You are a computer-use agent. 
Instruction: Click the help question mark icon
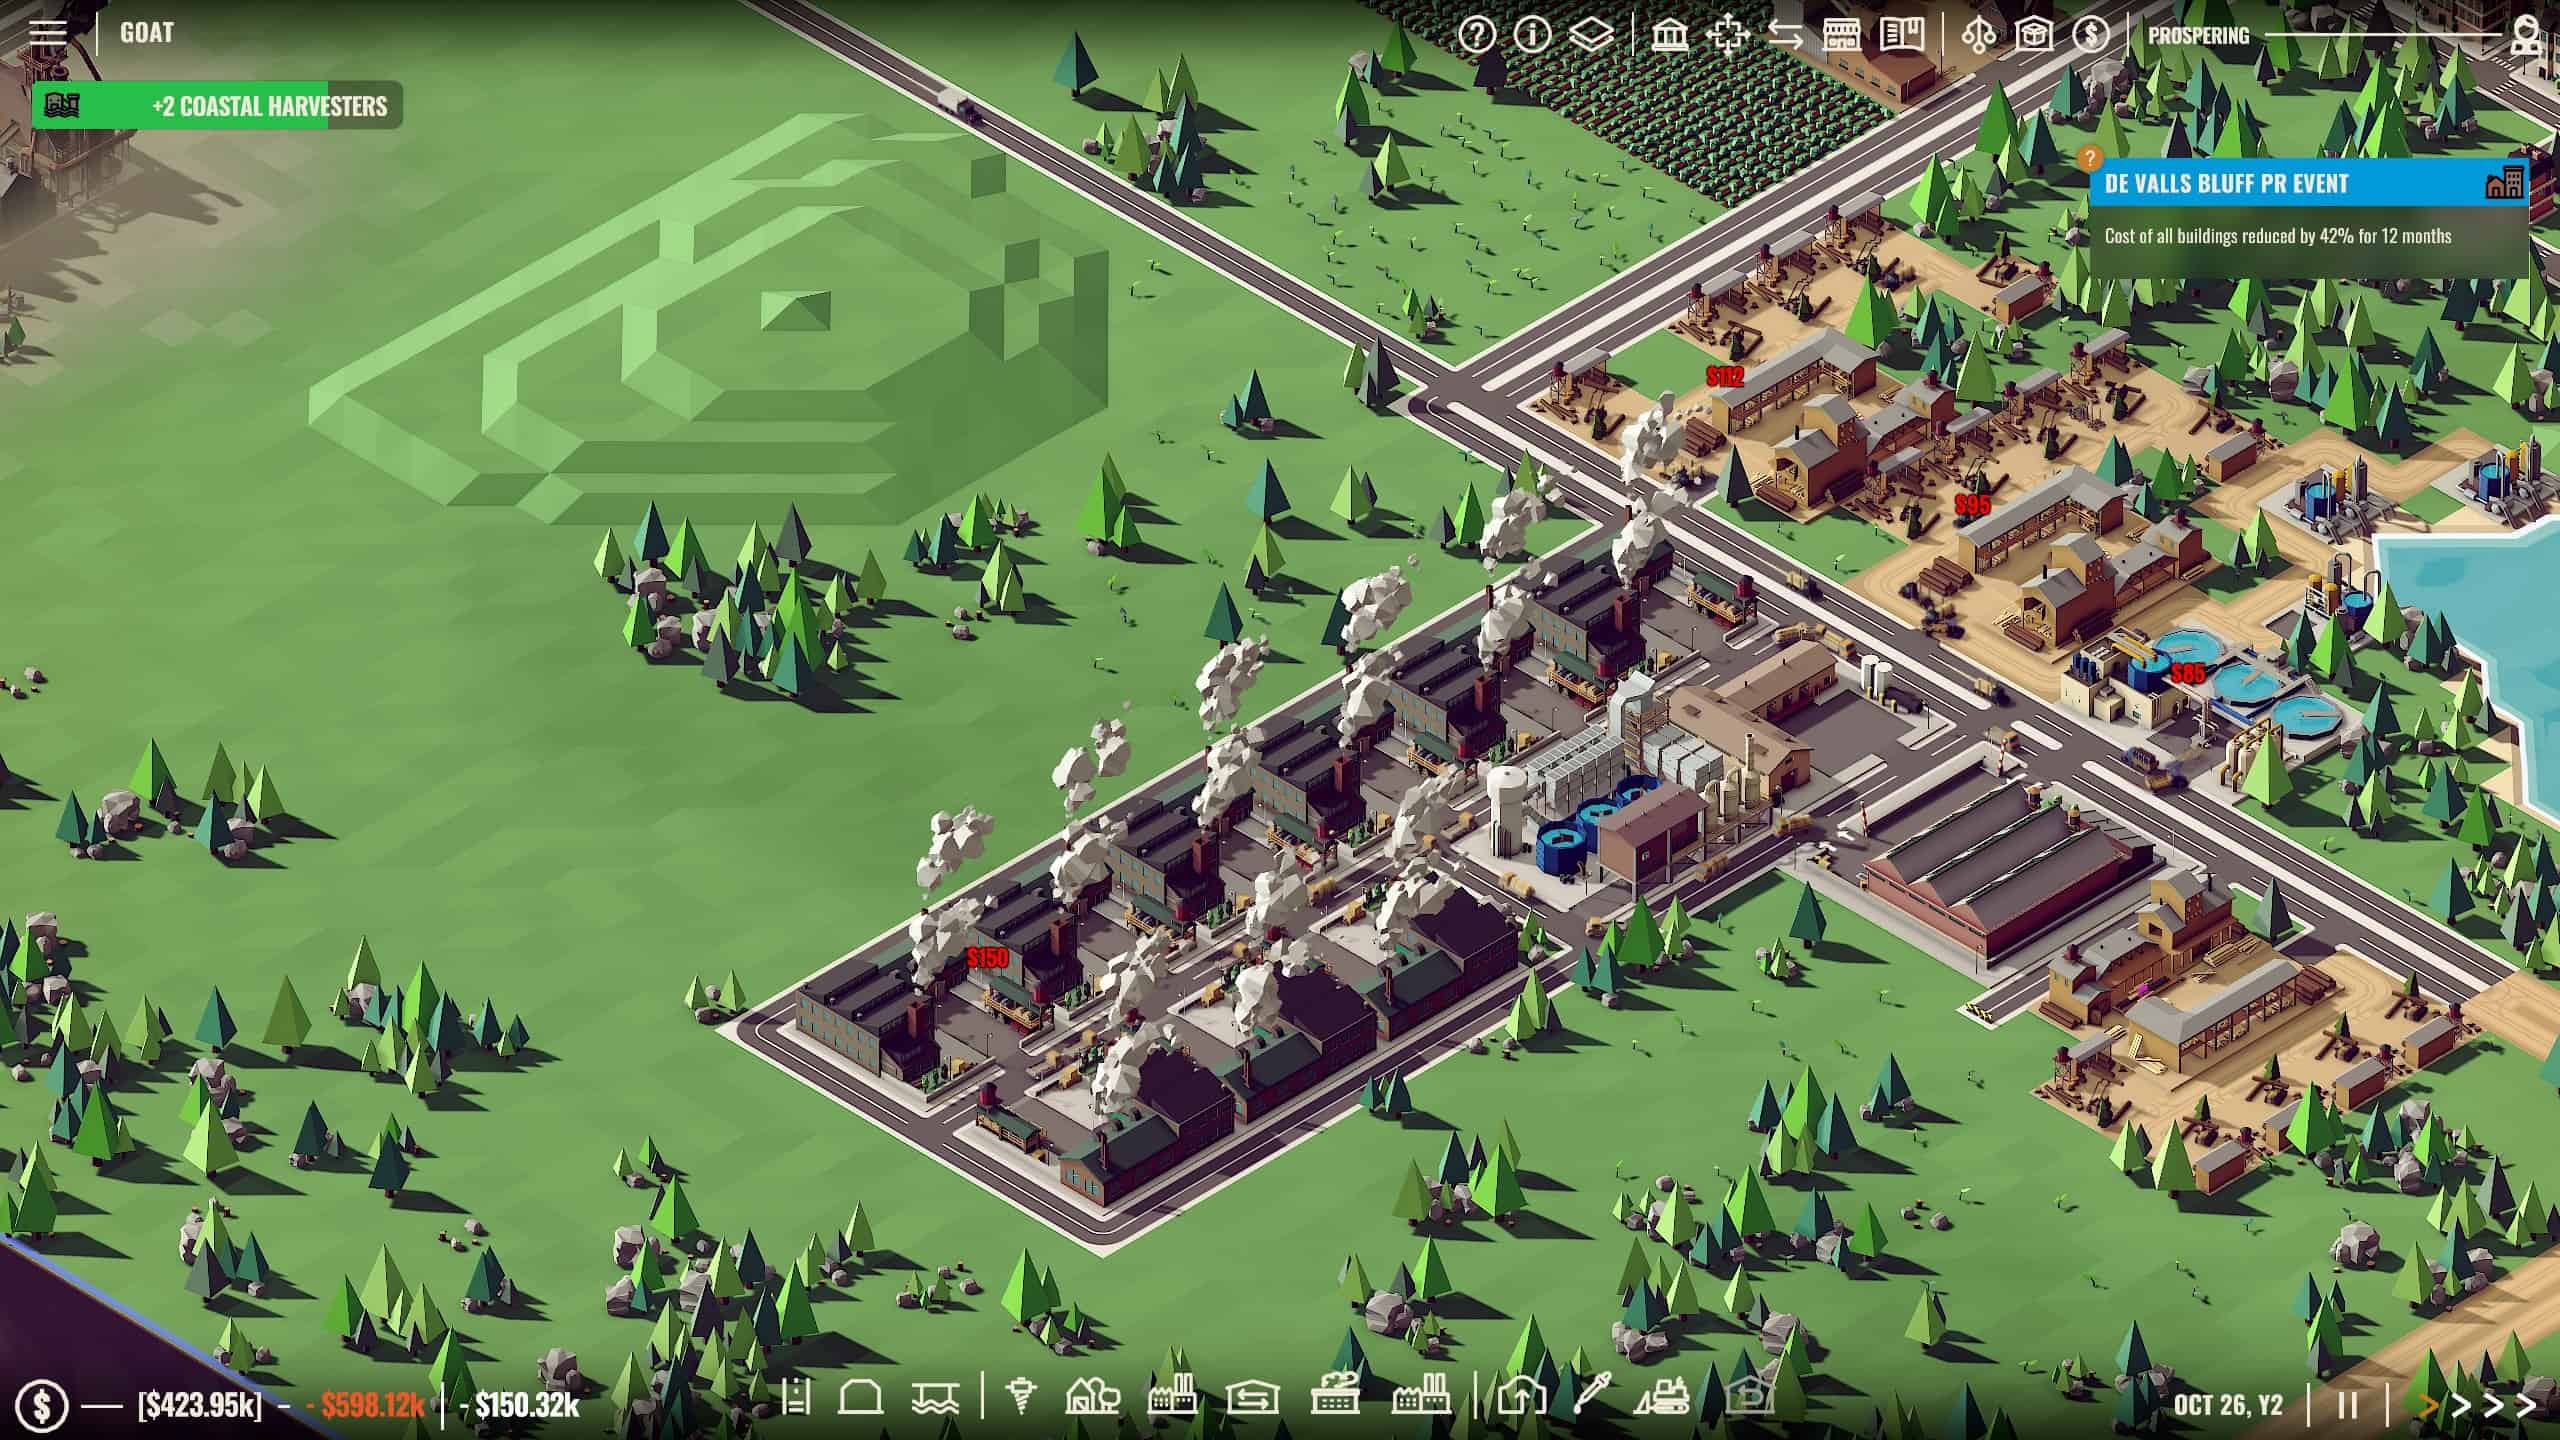(1476, 35)
